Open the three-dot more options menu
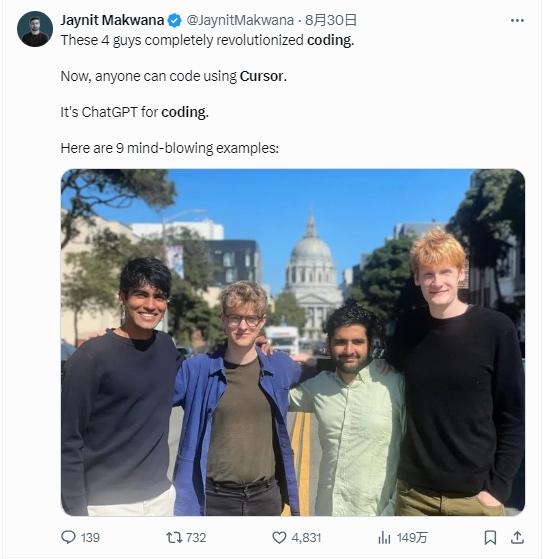Image resolution: width=543 pixels, height=559 pixels. 517,21
